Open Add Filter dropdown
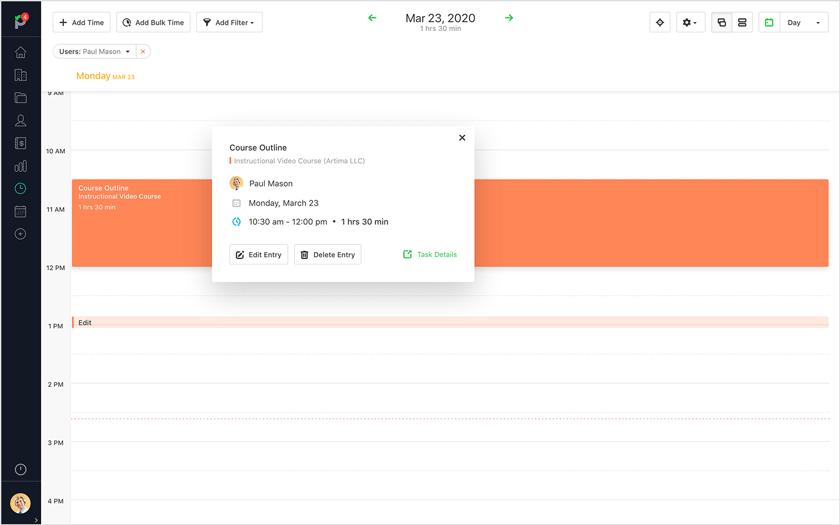The height and width of the screenshot is (525, 840). click(229, 22)
